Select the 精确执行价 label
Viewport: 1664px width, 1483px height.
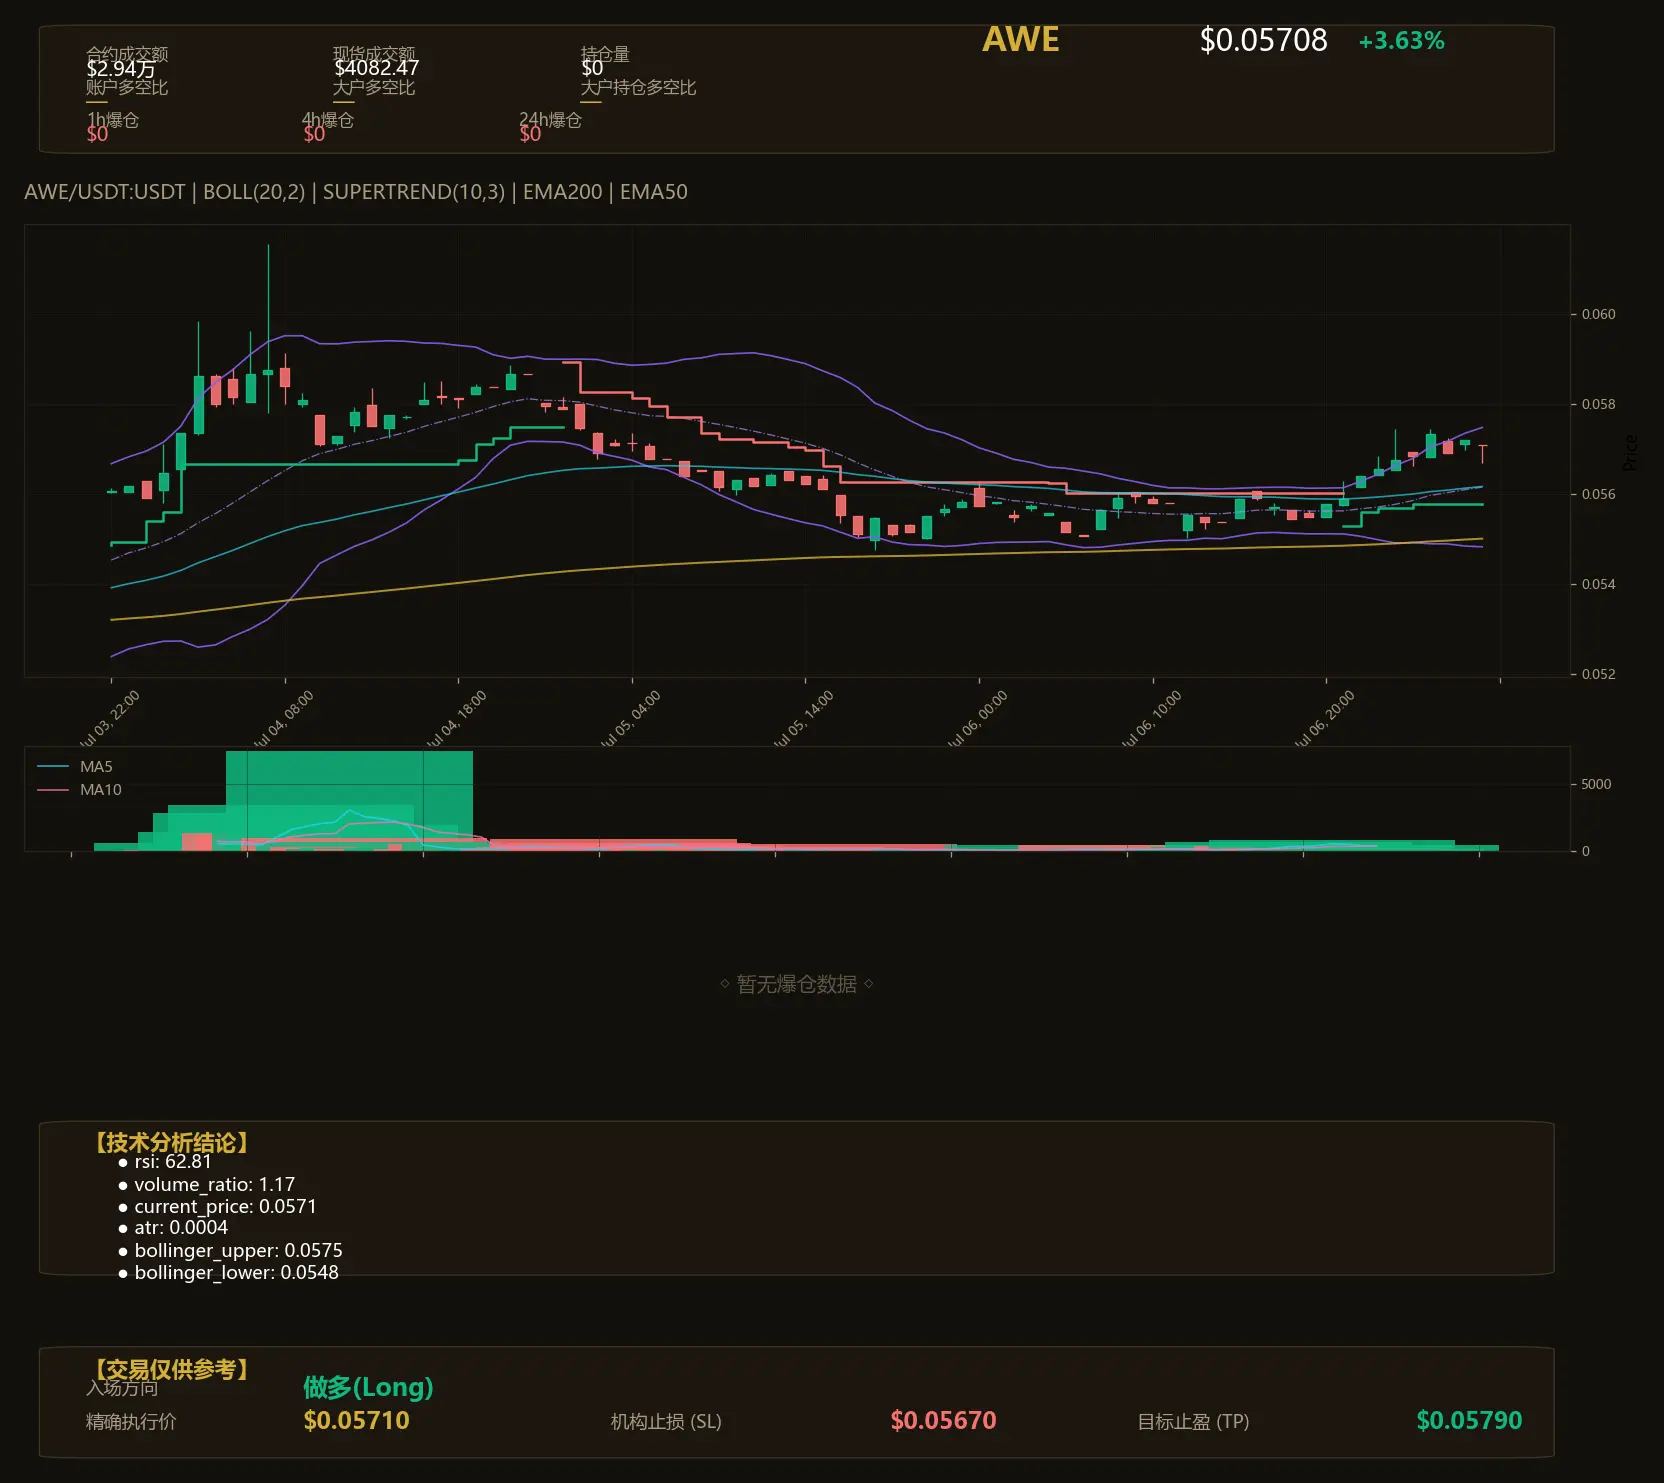point(131,1421)
